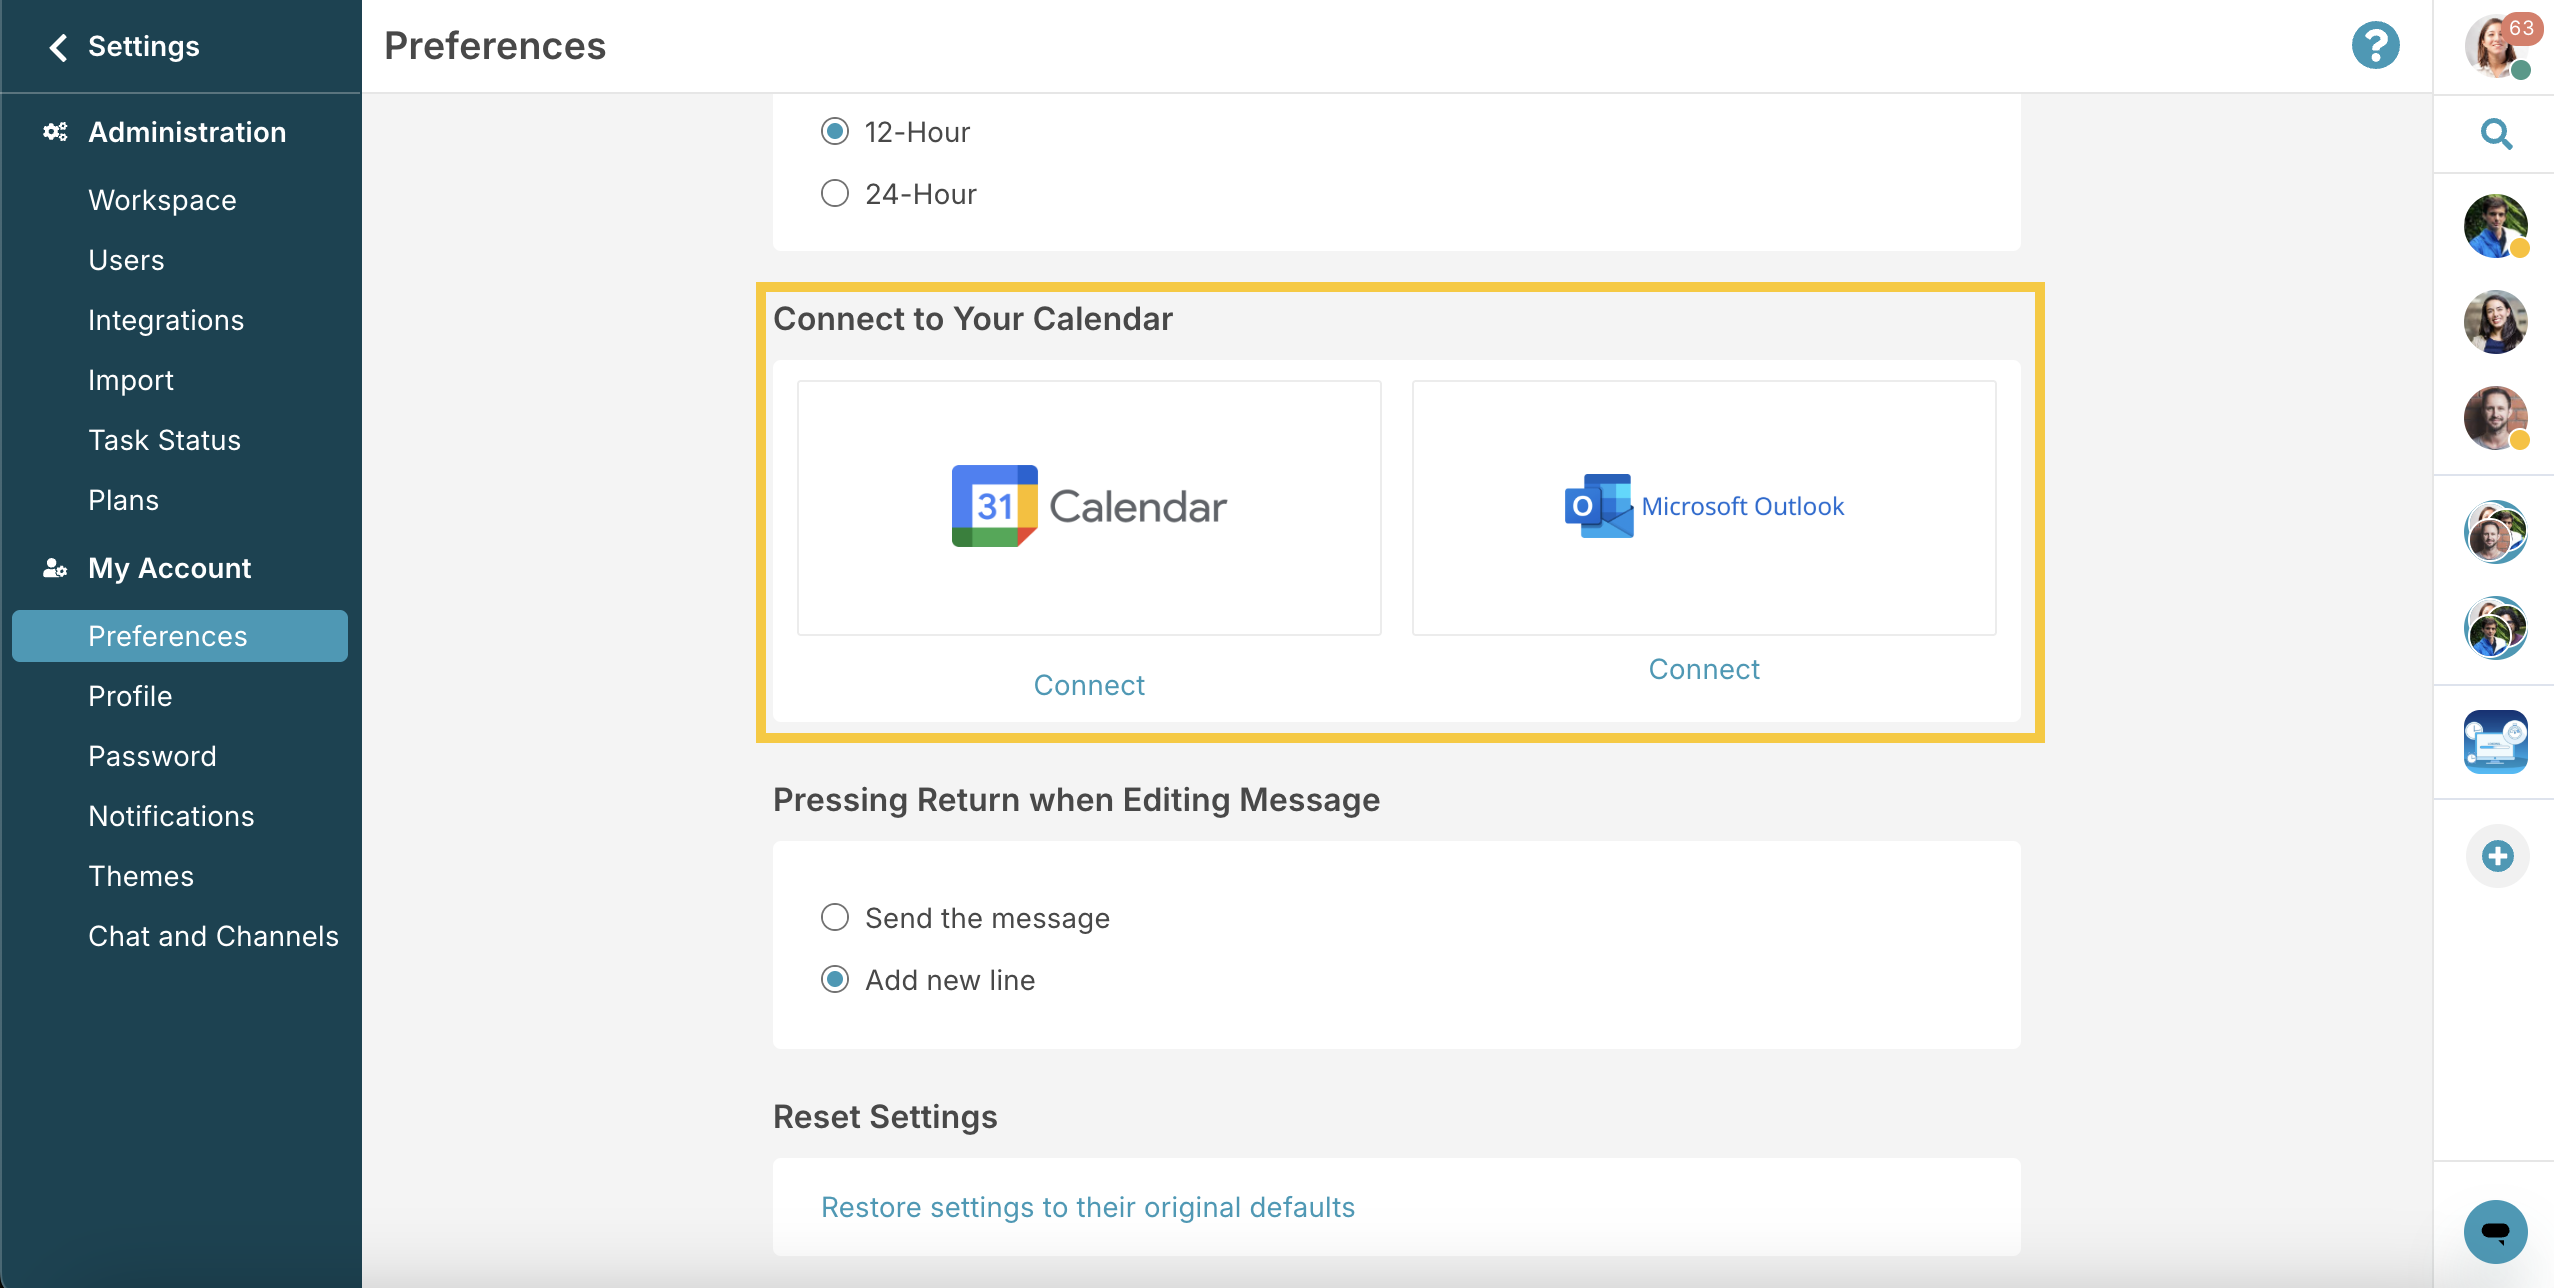Click the blue plus add icon
The image size is (2554, 1288).
pos(2497,856)
